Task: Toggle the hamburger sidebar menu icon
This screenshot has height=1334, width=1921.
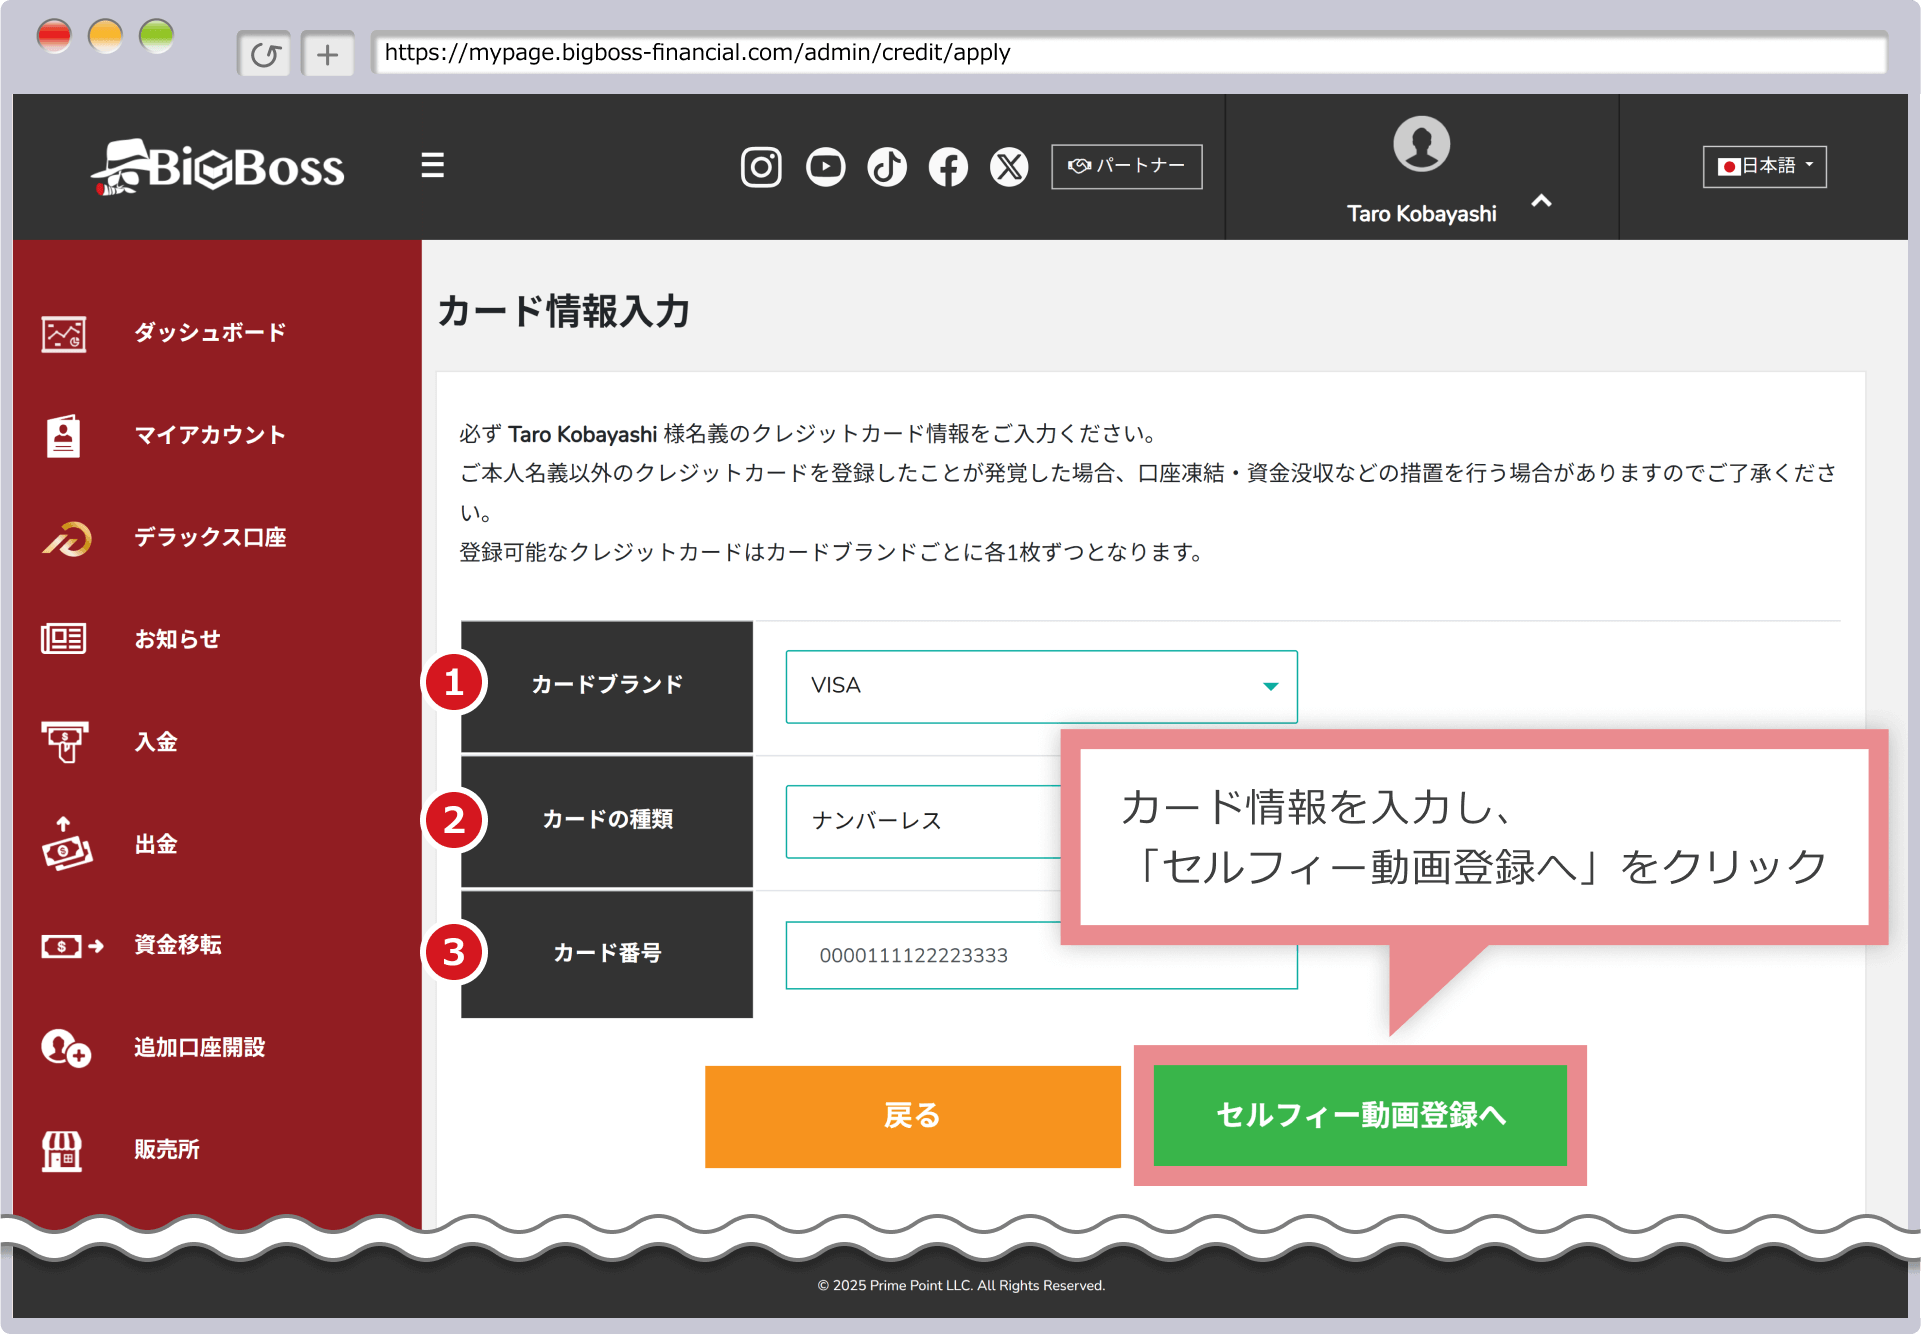Action: tap(432, 165)
